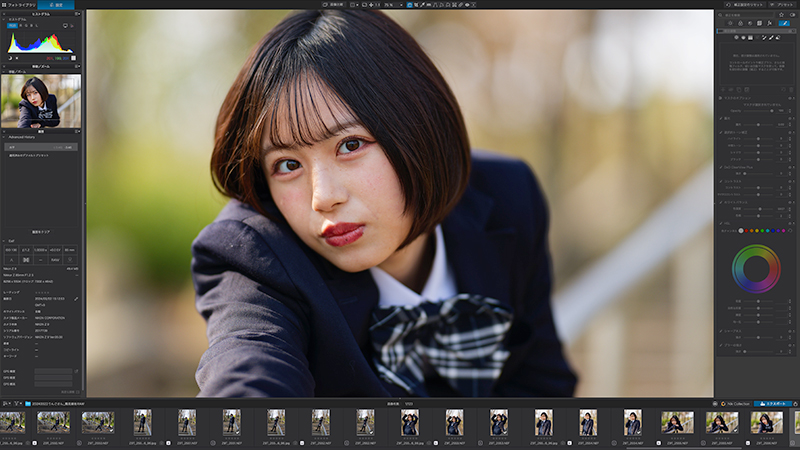Collapse the Exif section
Viewport: 800px width, 450px height.
point(4,241)
